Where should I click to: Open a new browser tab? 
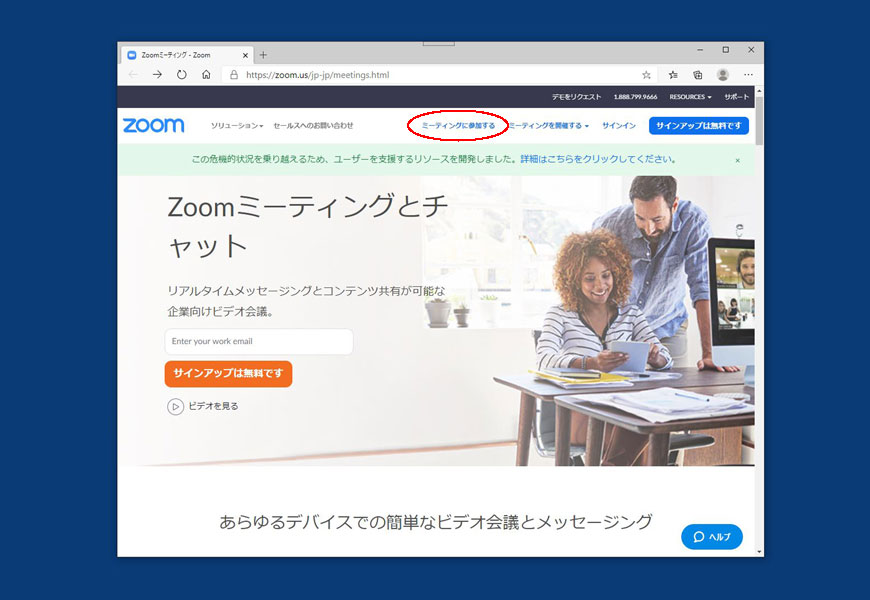pos(264,55)
